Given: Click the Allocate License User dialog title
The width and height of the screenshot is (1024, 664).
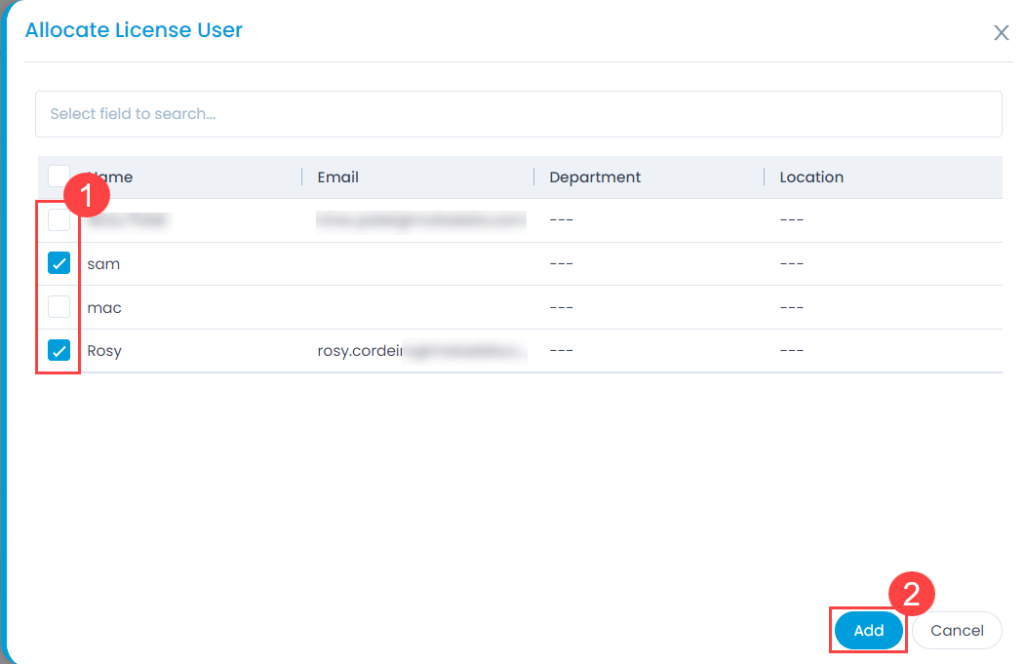Looking at the screenshot, I should click(133, 30).
